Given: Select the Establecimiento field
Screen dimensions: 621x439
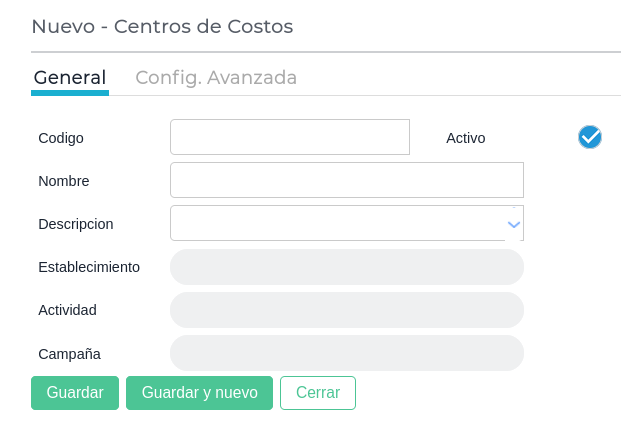Looking at the screenshot, I should tap(347, 267).
